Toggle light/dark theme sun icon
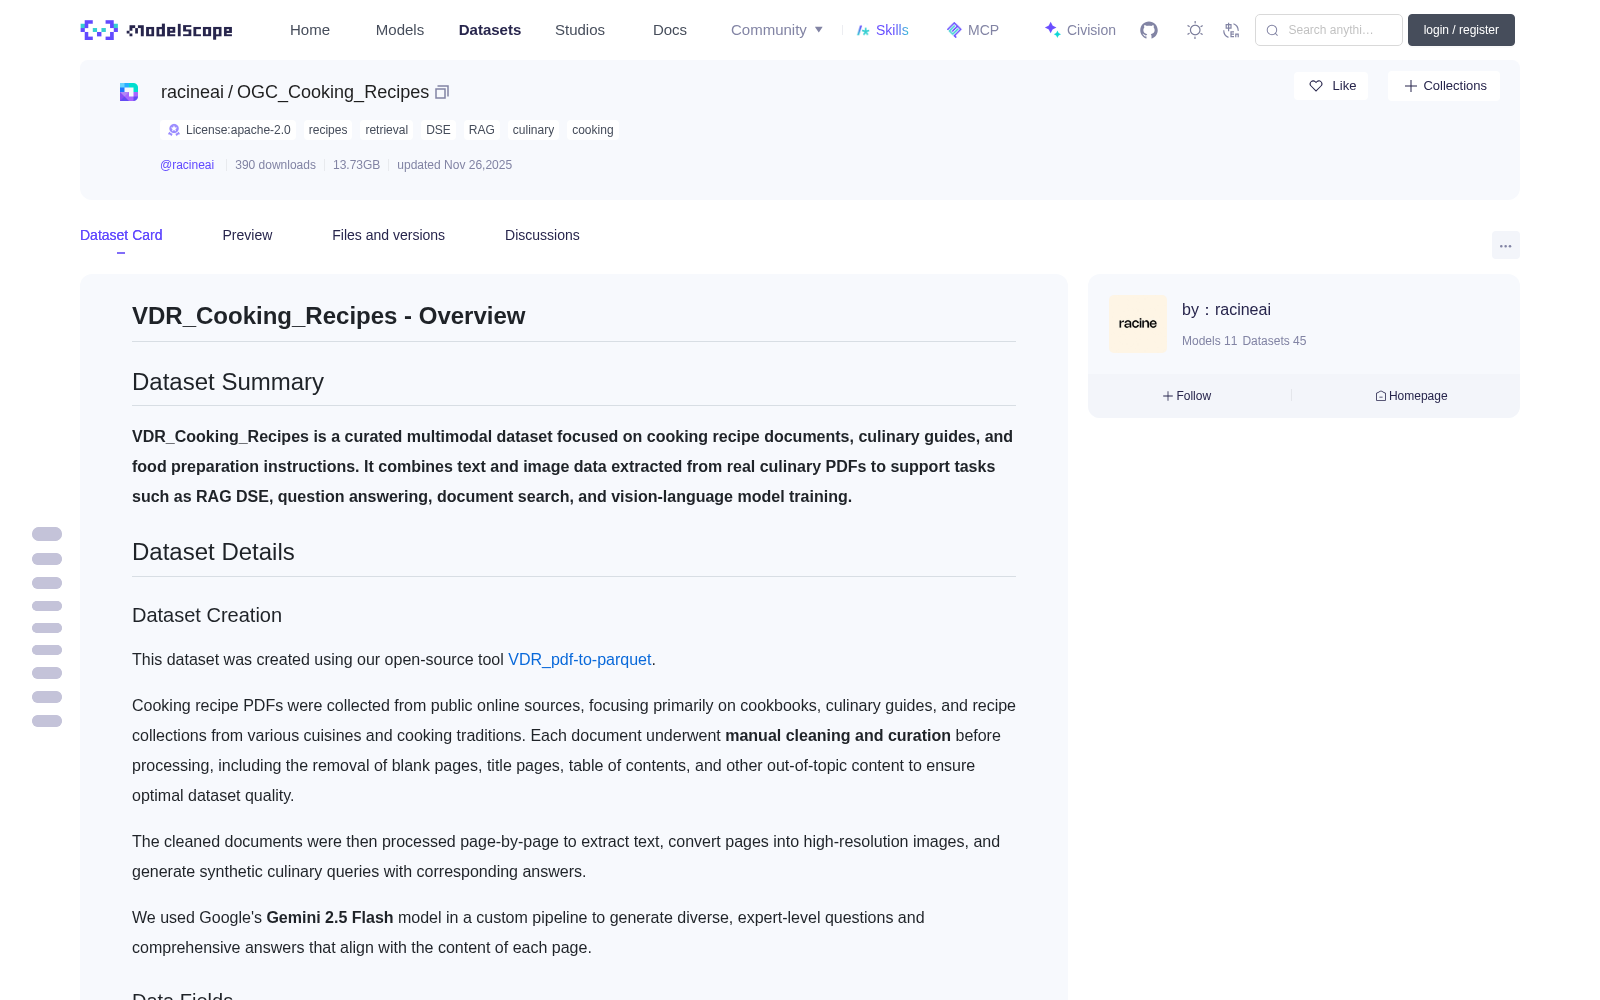 pyautogui.click(x=1195, y=30)
